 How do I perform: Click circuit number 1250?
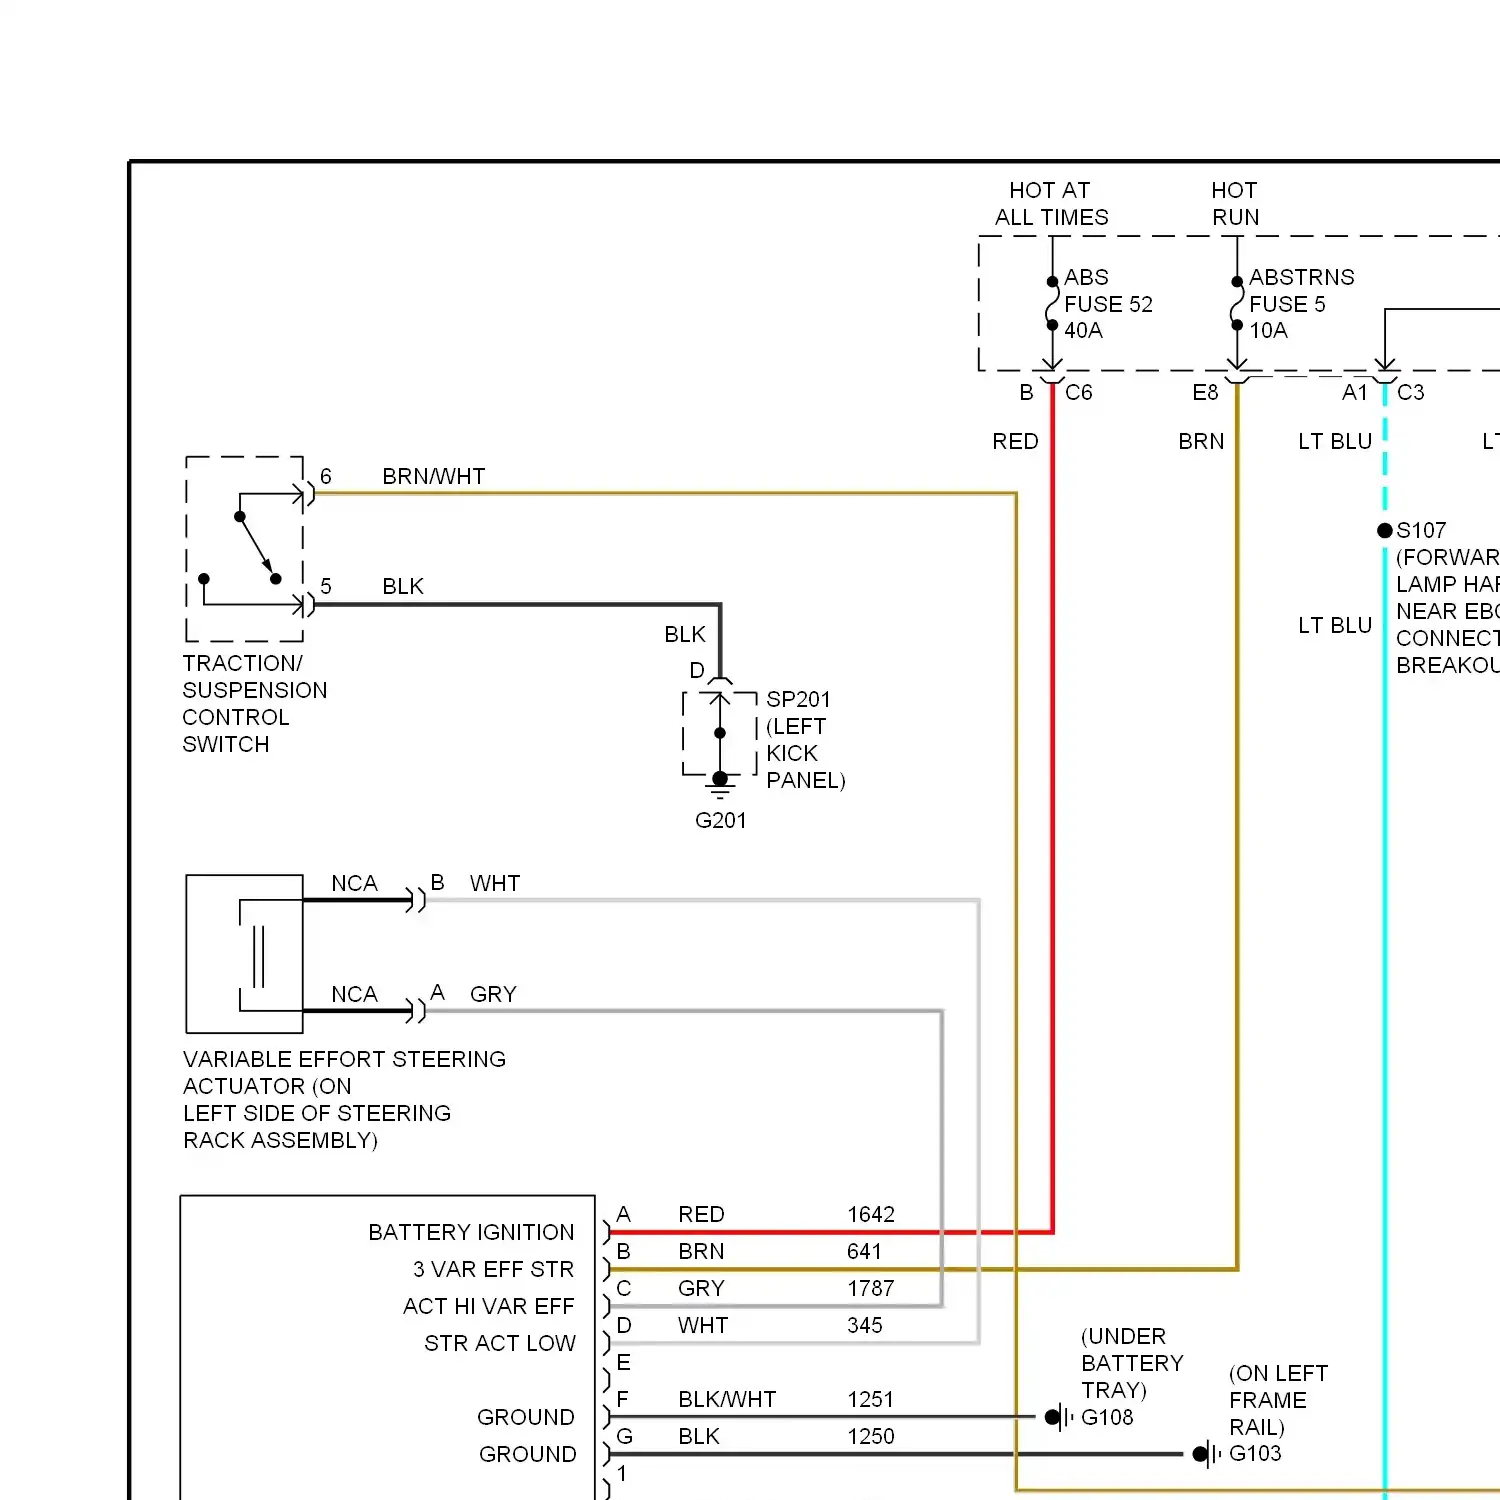tap(871, 1437)
